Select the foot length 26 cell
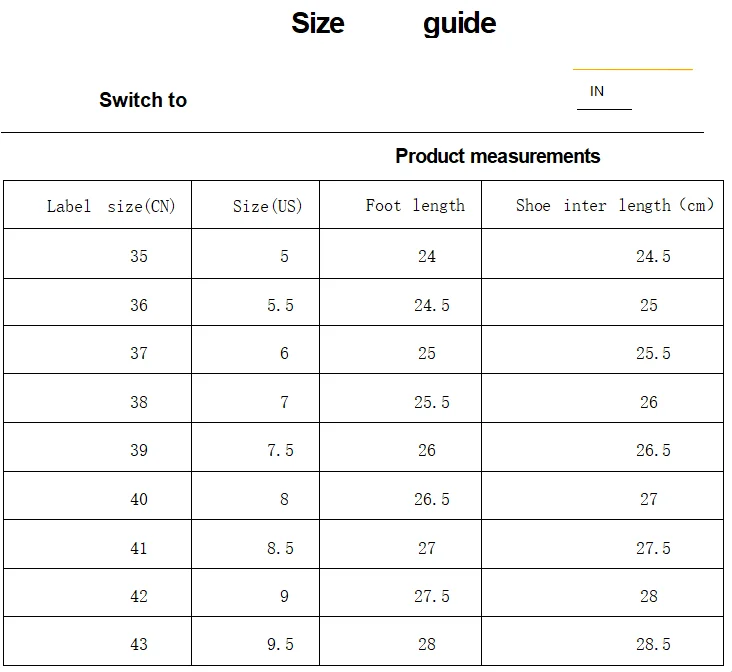The image size is (732, 672). [401, 447]
